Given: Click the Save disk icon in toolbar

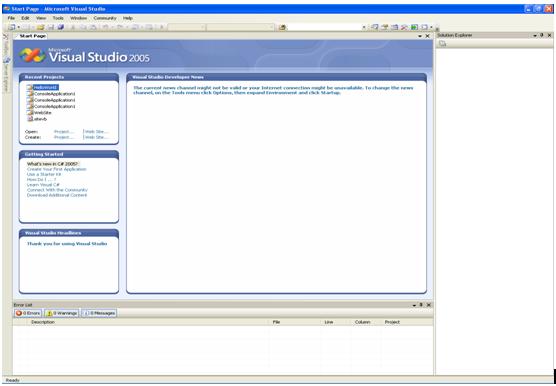Looking at the screenshot, I should 51,27.
